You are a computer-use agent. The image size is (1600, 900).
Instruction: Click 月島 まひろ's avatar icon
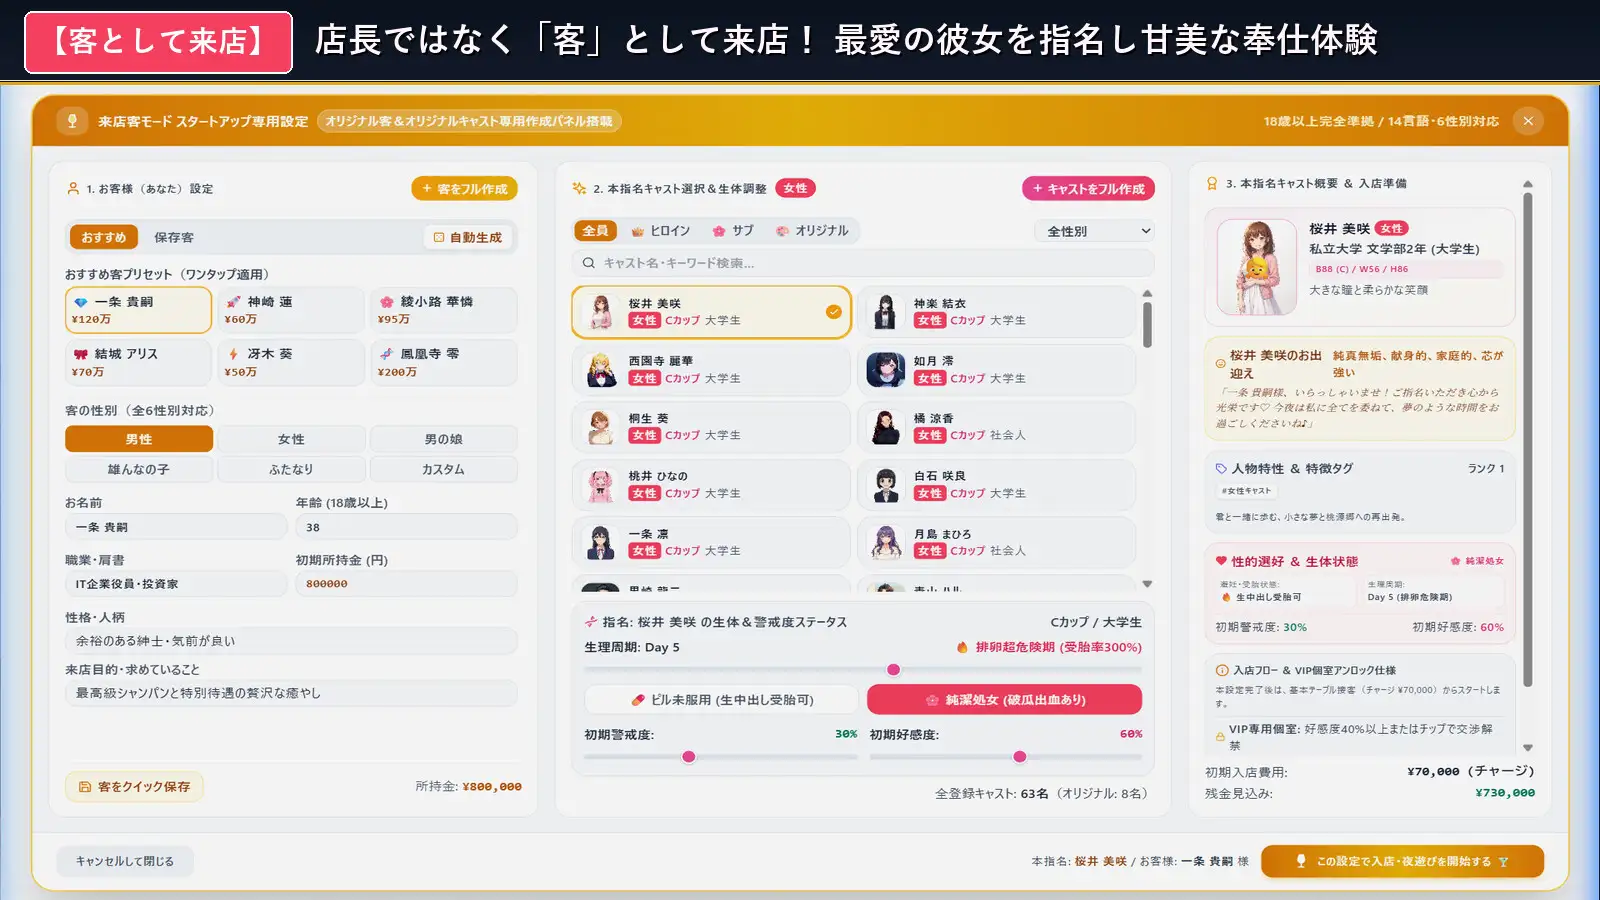tap(885, 543)
